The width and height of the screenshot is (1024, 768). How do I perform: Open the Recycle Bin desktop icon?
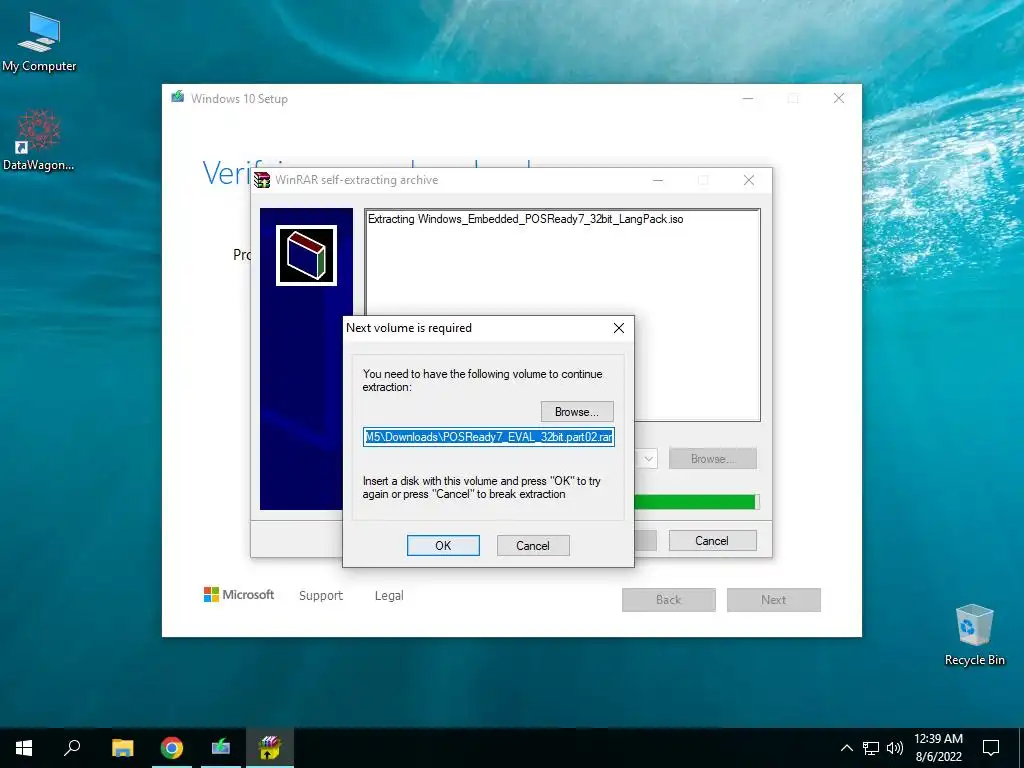click(974, 635)
